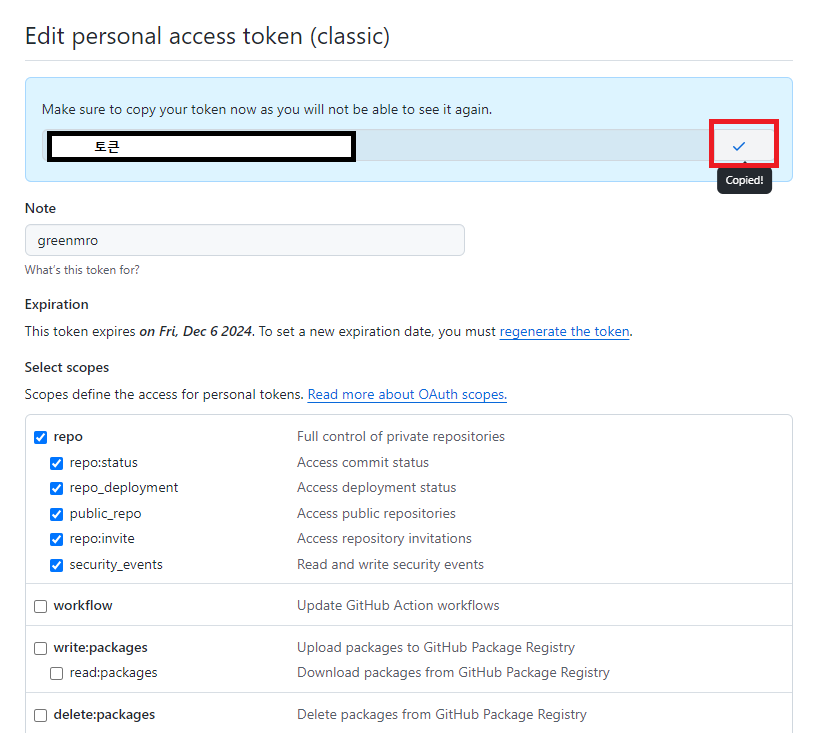
Task: Uncheck the repo scope checkbox
Action: click(x=40, y=437)
